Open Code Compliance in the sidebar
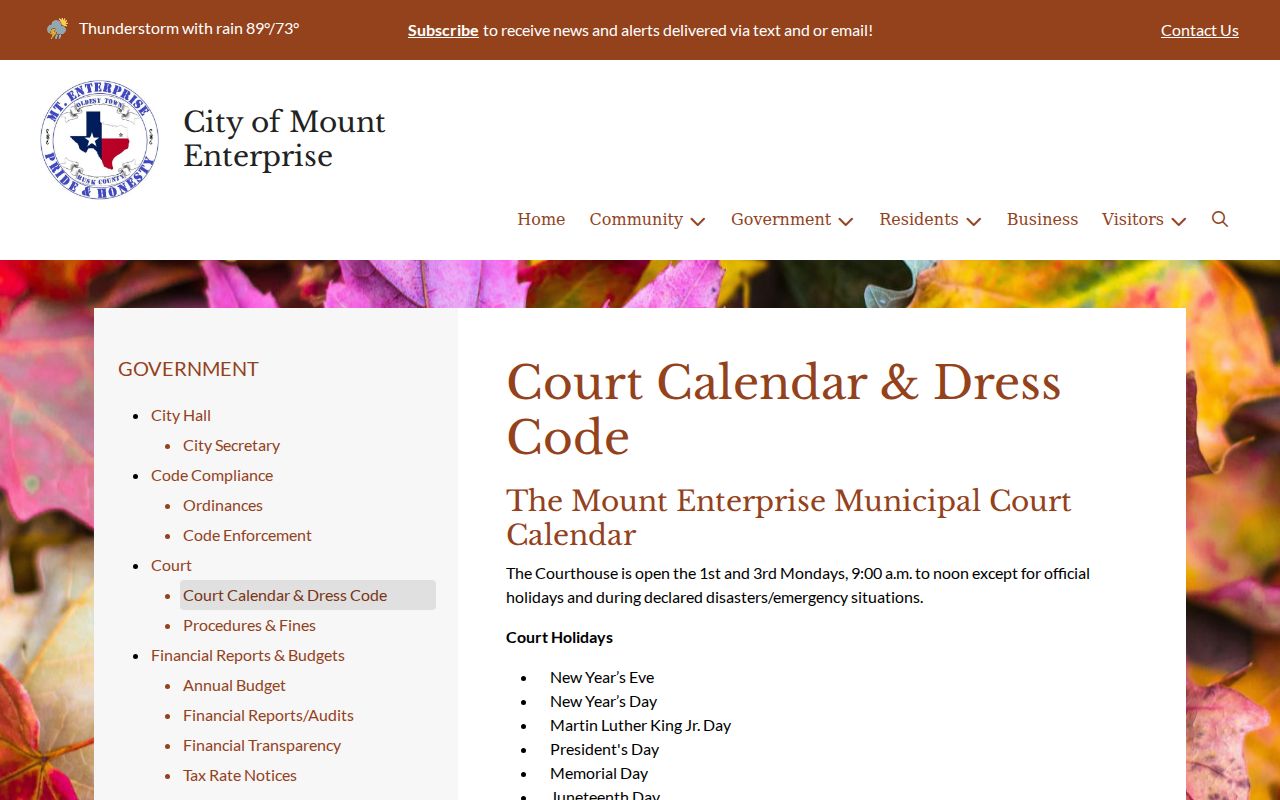Viewport: 1280px width, 800px height. (x=212, y=475)
